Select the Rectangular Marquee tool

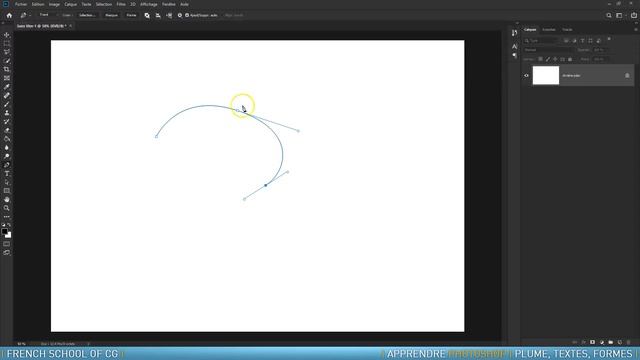point(7,43)
